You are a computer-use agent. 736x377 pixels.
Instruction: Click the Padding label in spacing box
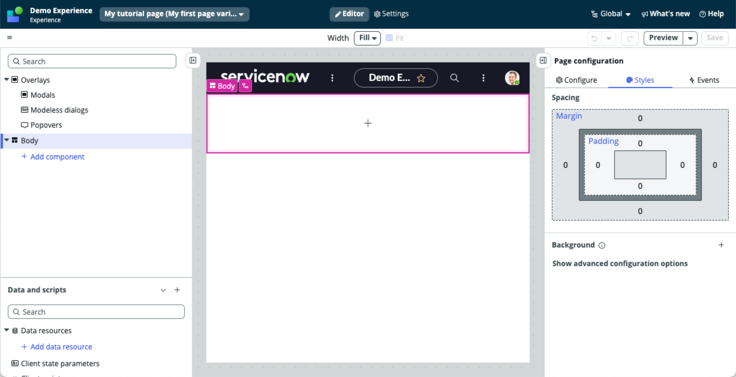click(603, 141)
